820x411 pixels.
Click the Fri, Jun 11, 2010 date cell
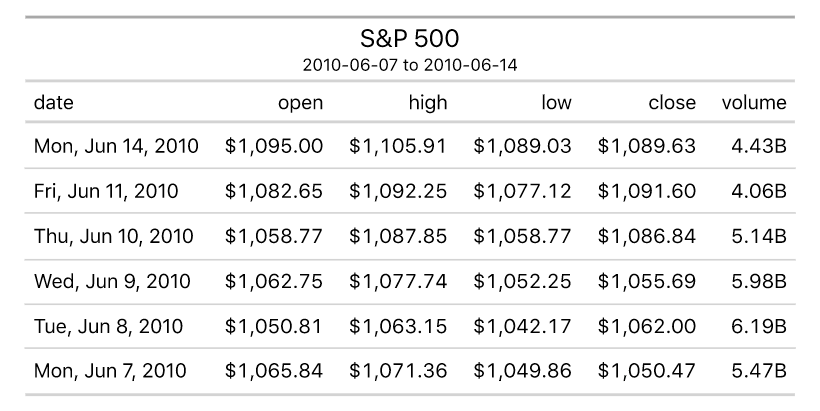click(x=107, y=191)
